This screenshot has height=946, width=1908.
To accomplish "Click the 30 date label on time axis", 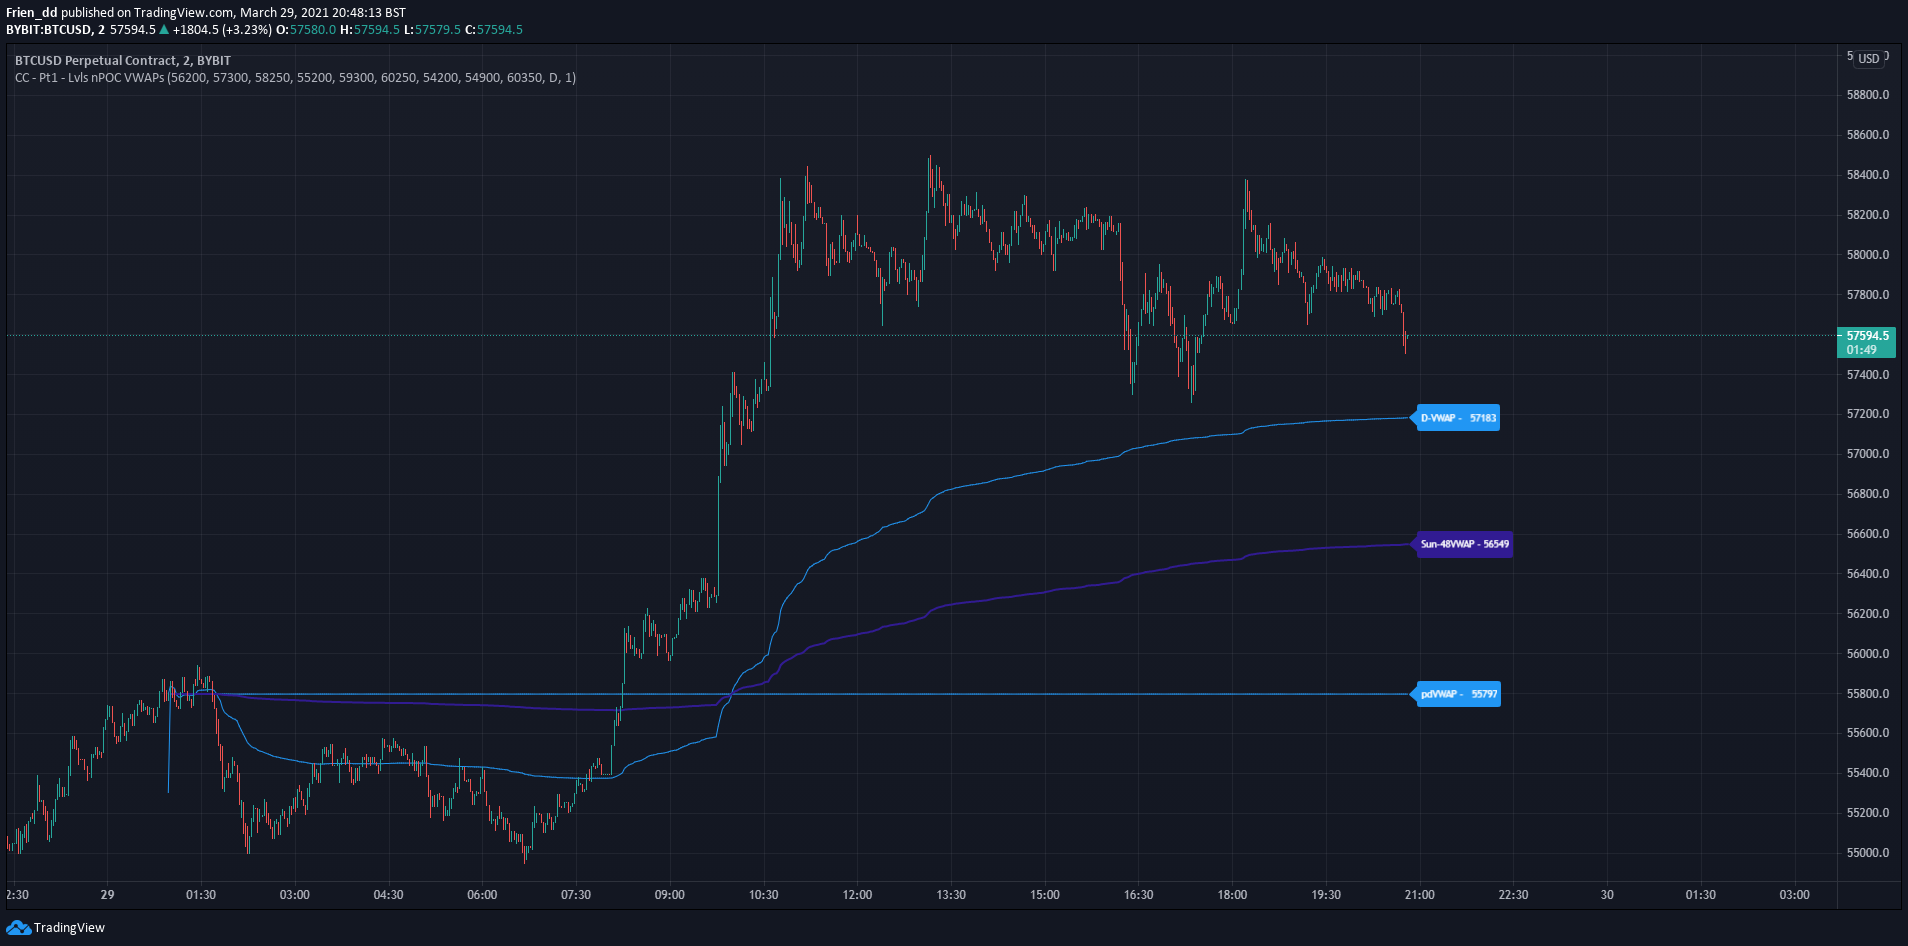I will coord(1607,895).
